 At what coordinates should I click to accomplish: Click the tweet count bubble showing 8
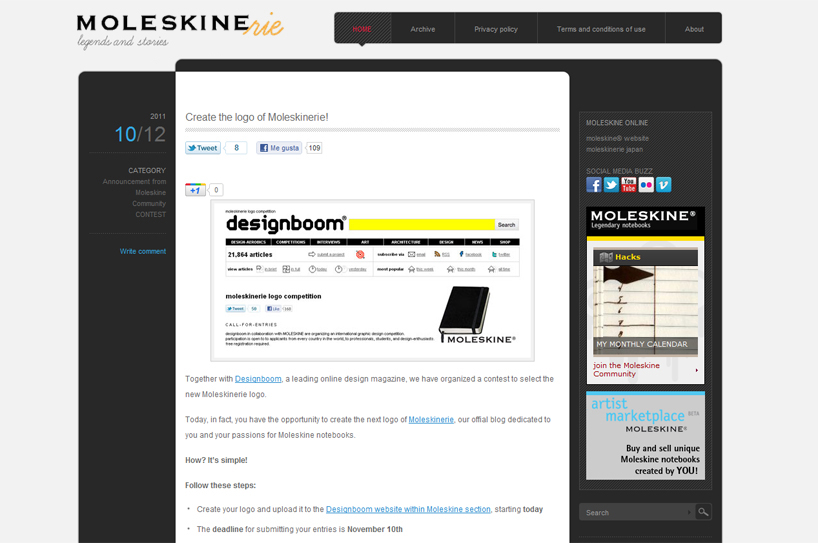click(x=236, y=148)
